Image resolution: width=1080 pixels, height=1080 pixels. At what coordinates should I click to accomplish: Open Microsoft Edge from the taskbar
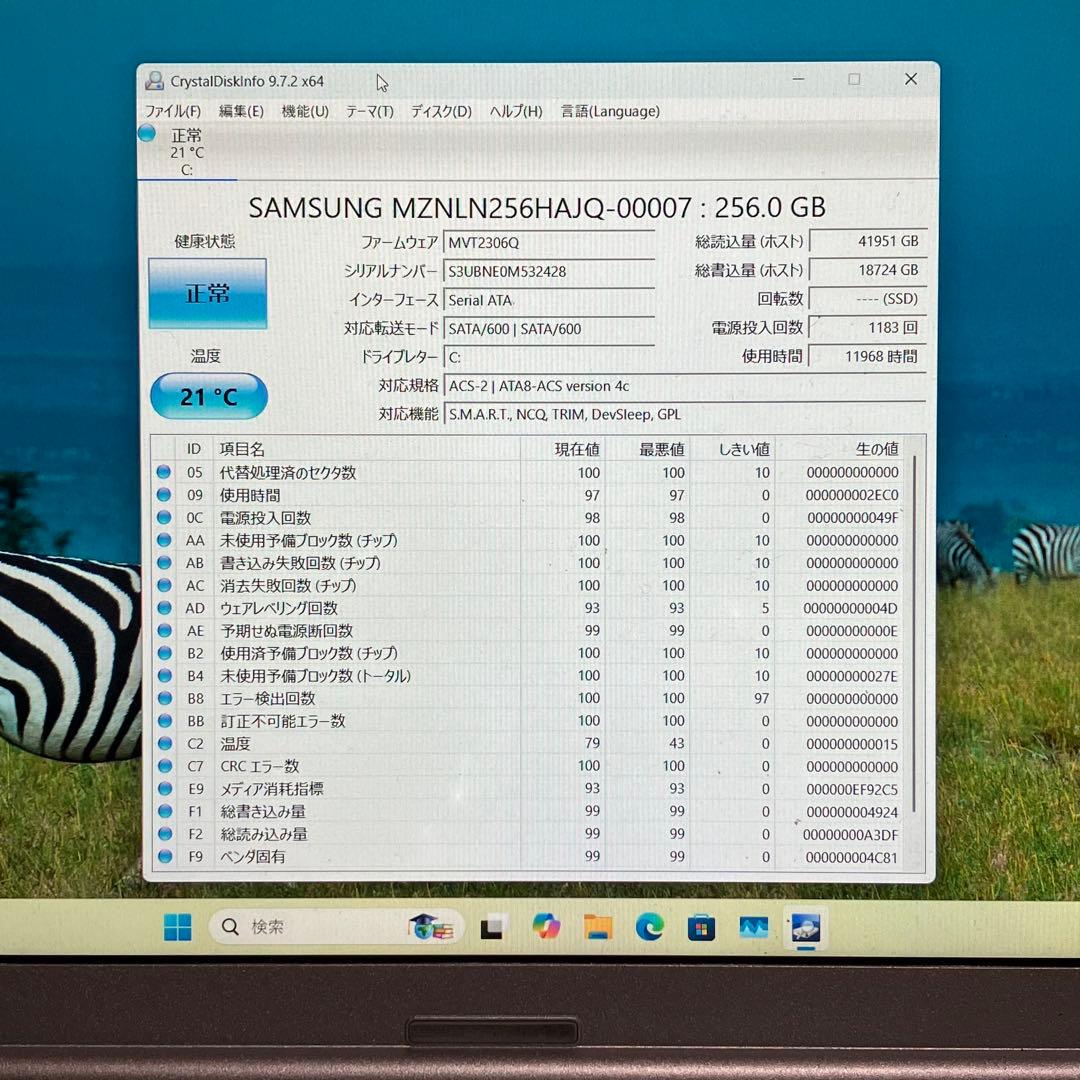click(x=650, y=928)
